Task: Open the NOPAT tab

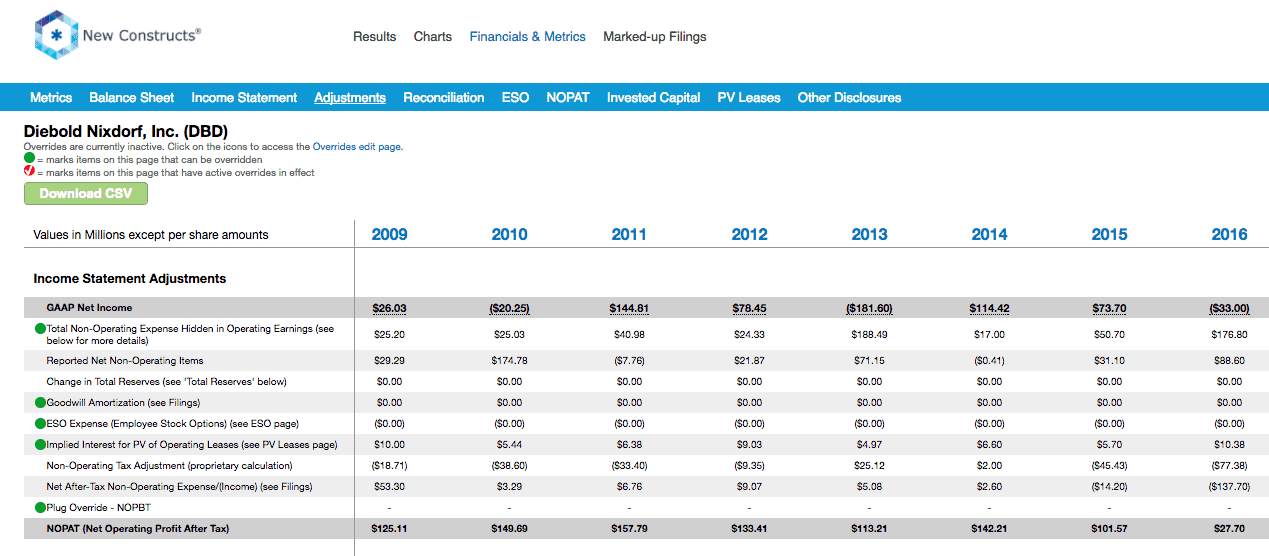Action: tap(568, 98)
